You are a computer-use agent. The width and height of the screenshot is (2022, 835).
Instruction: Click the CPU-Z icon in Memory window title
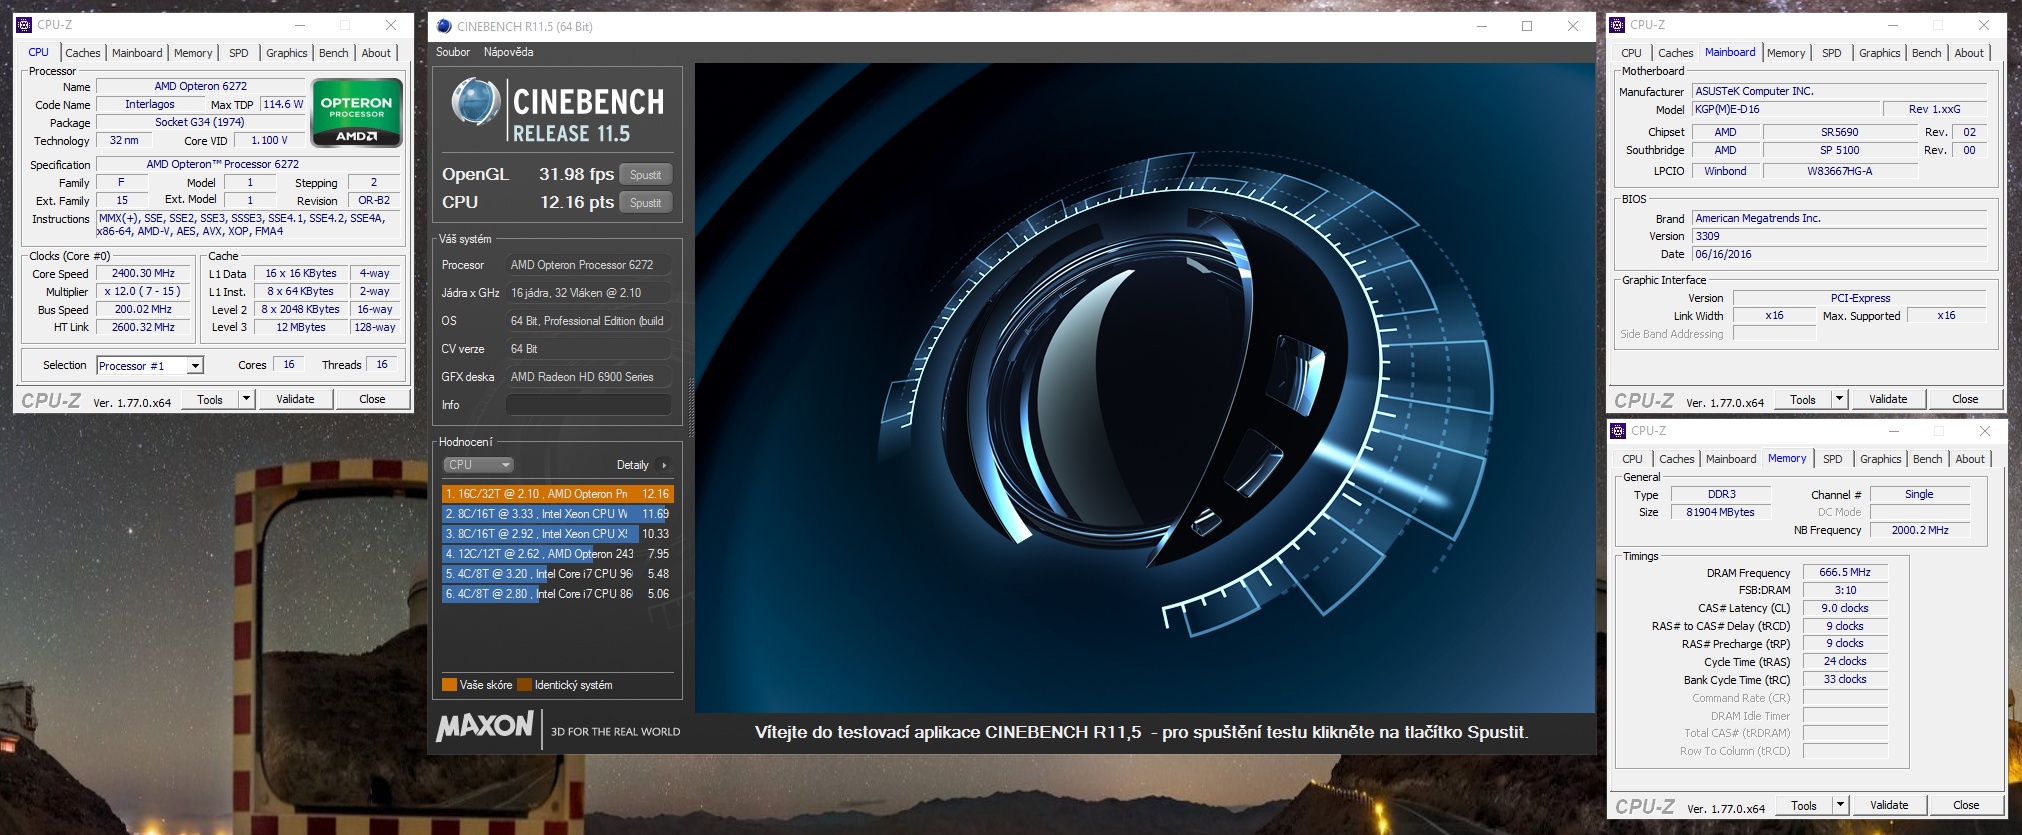tap(1619, 431)
